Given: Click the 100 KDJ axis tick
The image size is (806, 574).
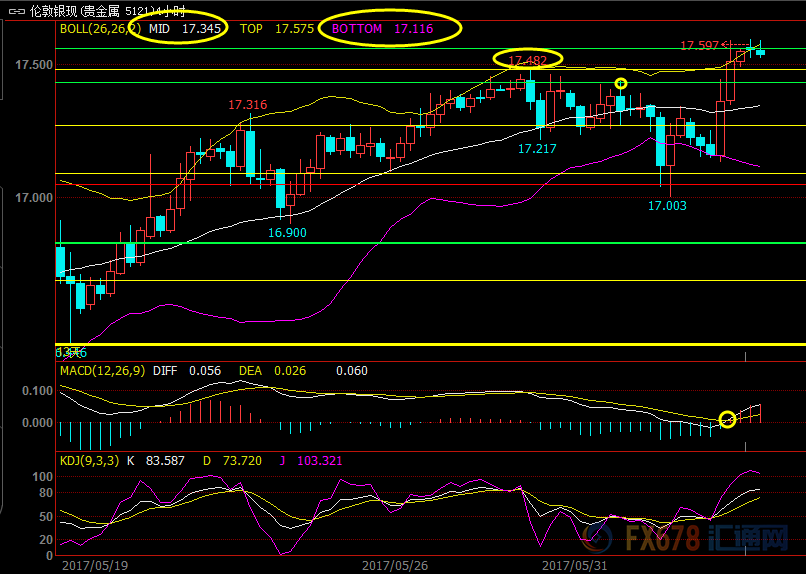Looking at the screenshot, I should point(43,477).
